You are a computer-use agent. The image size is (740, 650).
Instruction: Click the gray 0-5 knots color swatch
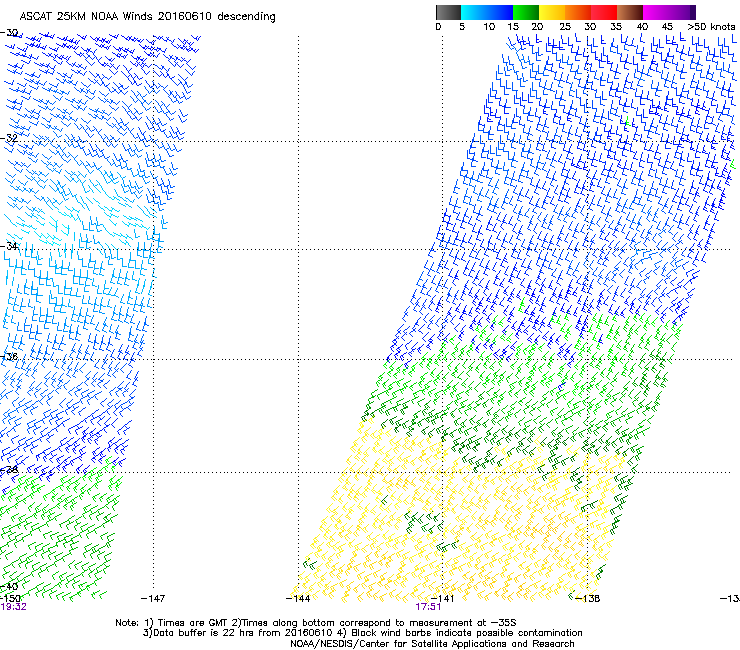448,12
